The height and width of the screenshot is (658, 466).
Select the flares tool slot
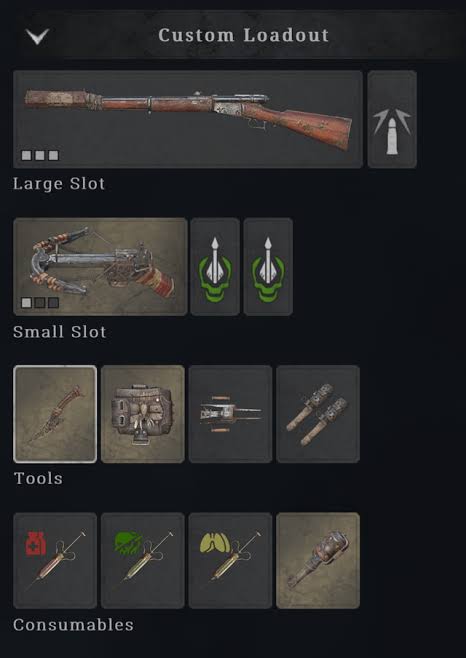pyautogui.click(x=318, y=414)
